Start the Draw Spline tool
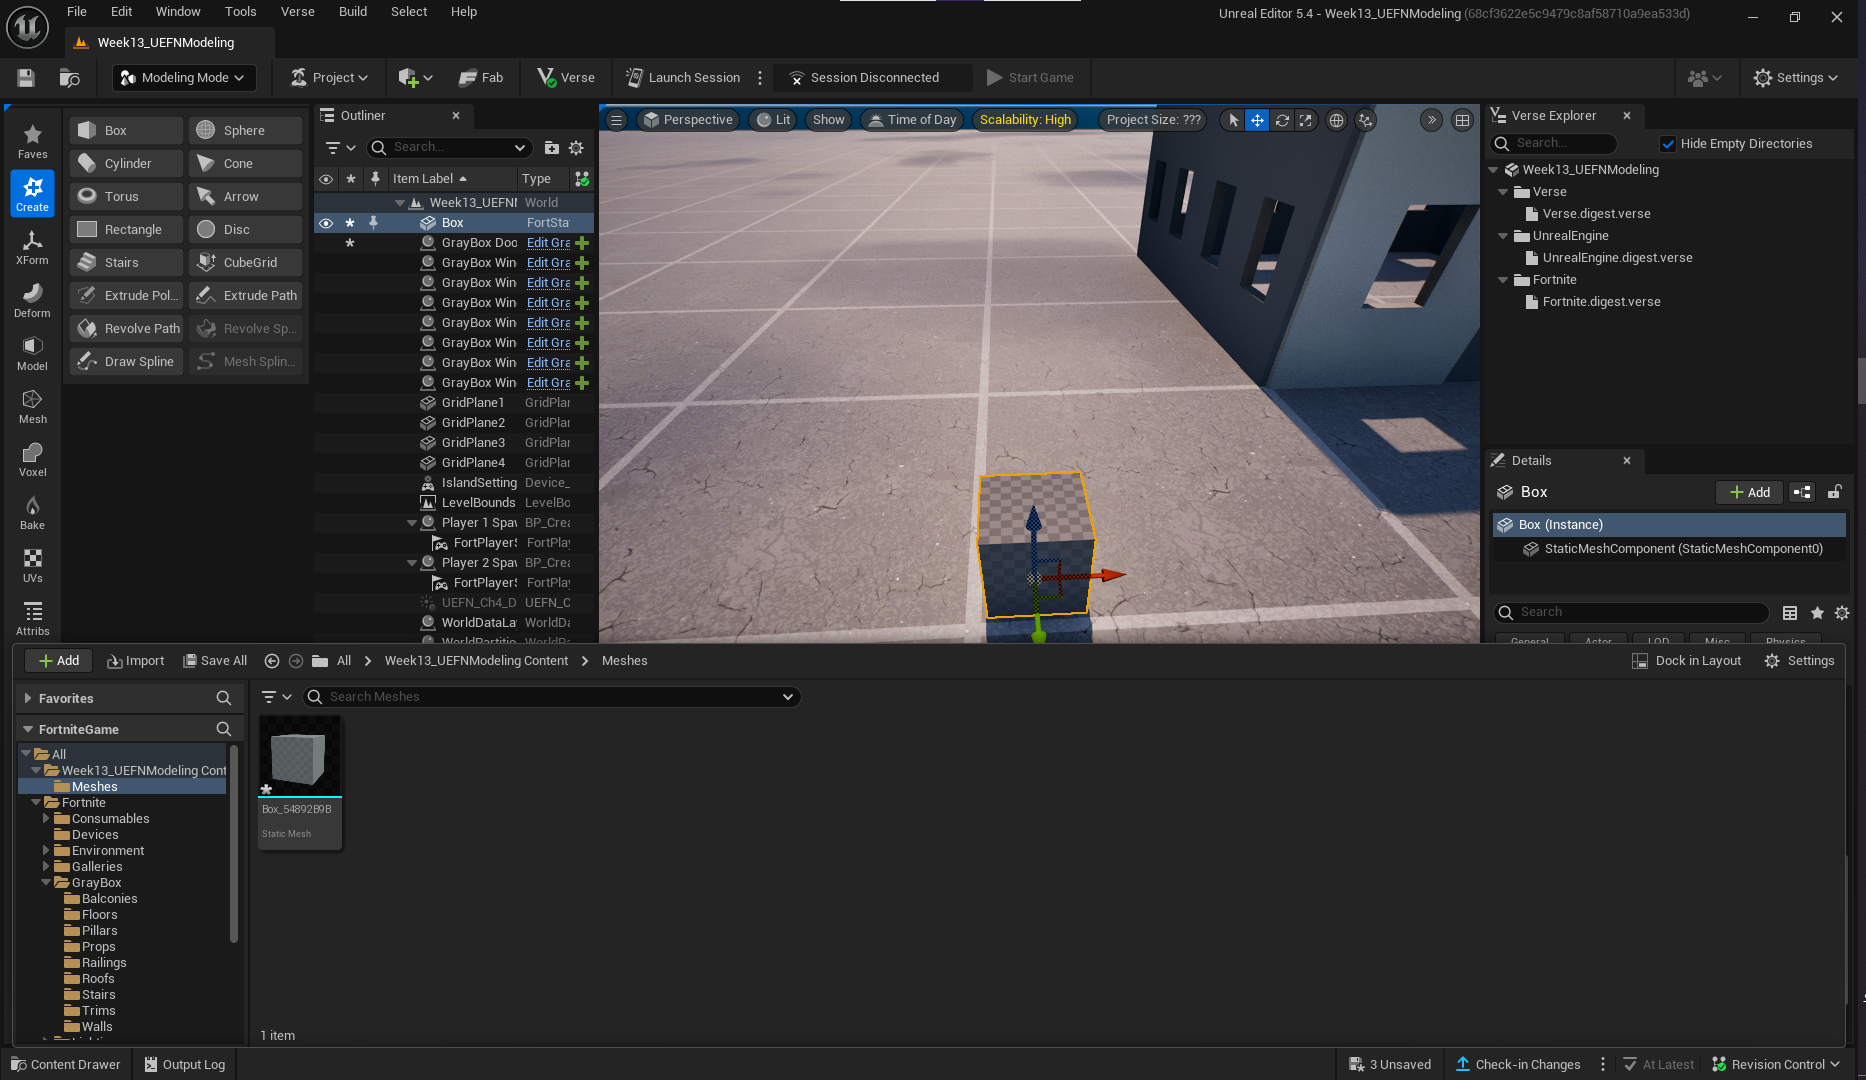The height and width of the screenshot is (1080, 1866). click(x=126, y=361)
